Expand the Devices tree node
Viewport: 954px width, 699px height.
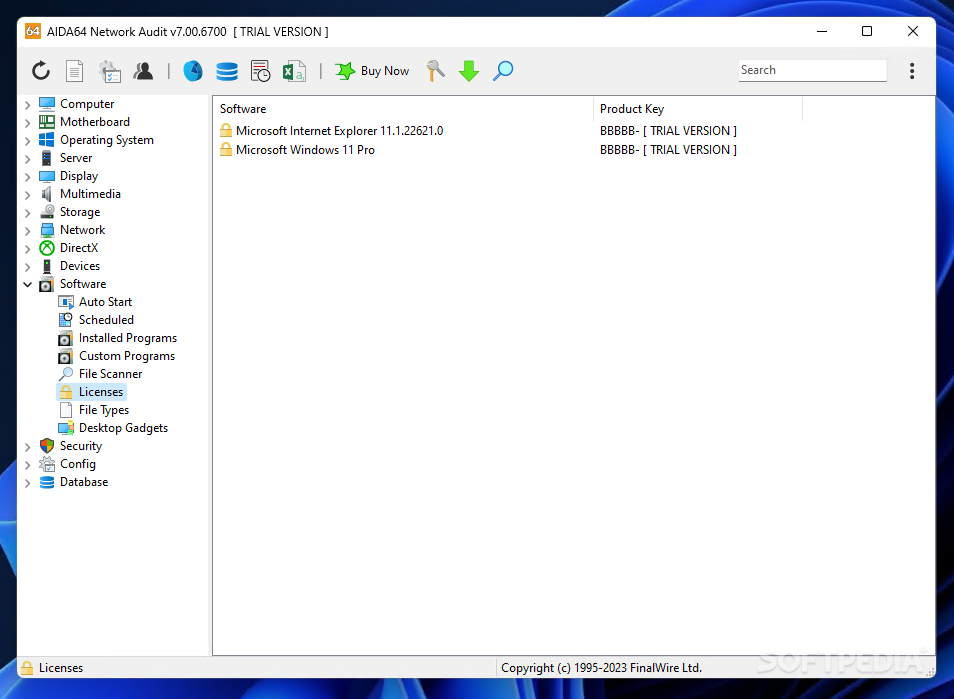tap(27, 266)
